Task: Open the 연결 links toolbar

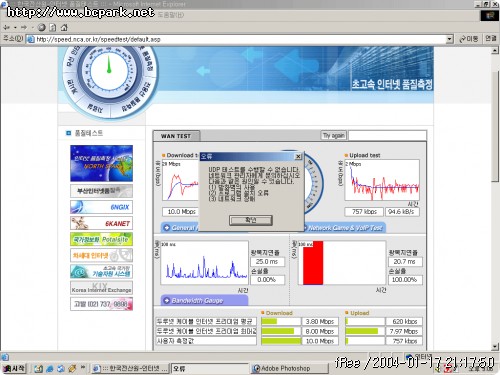Action: point(490,39)
